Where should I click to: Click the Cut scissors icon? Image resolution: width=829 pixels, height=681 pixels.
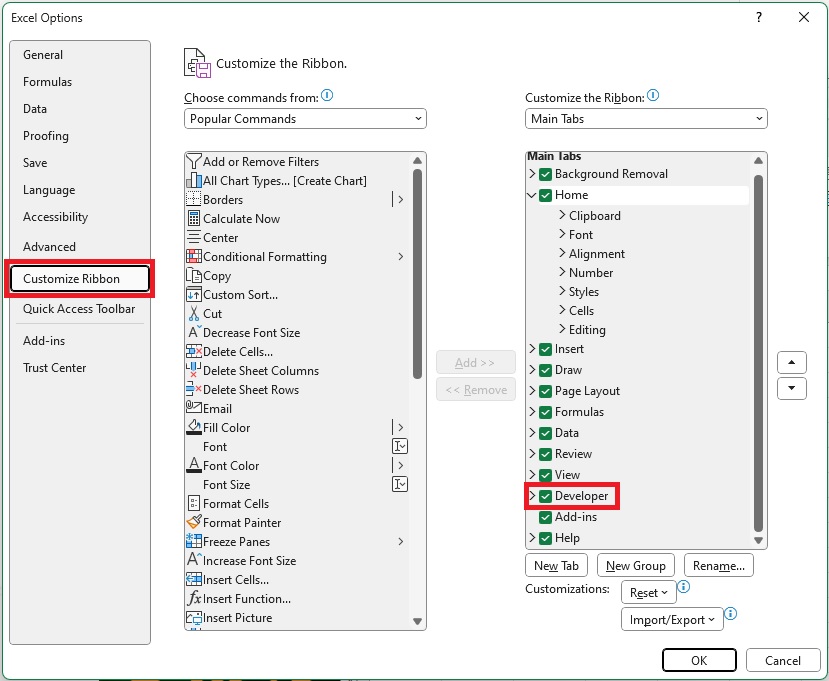coord(194,314)
